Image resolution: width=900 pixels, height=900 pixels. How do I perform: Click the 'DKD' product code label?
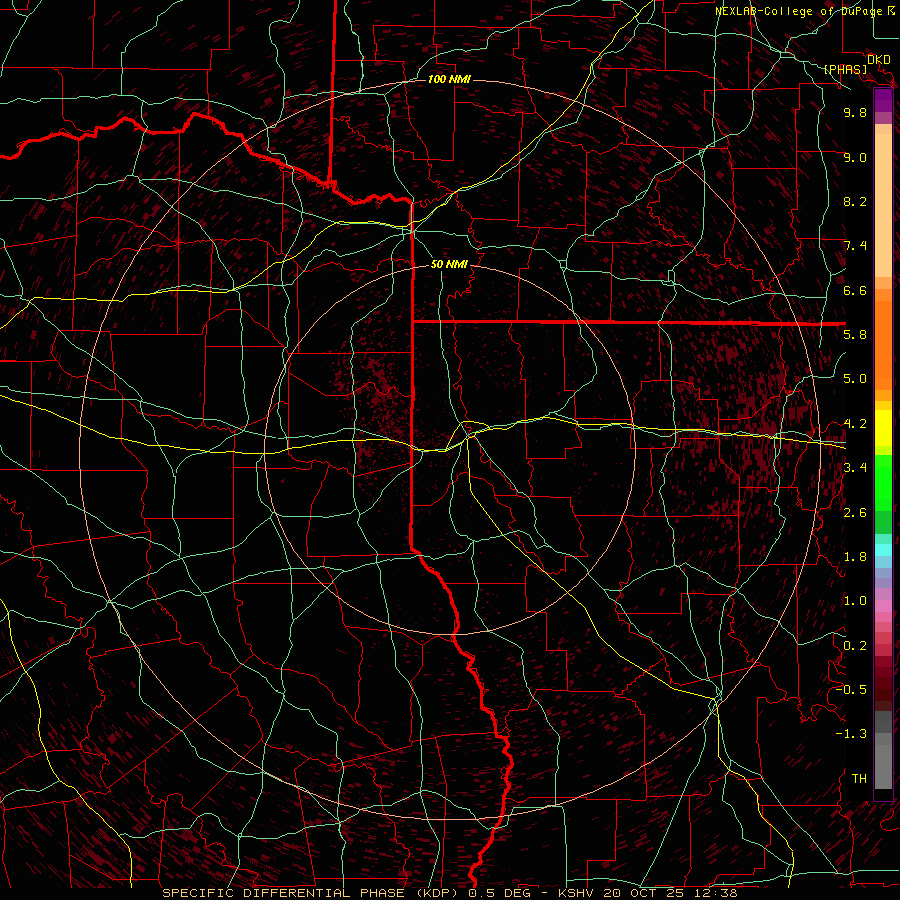(879, 60)
